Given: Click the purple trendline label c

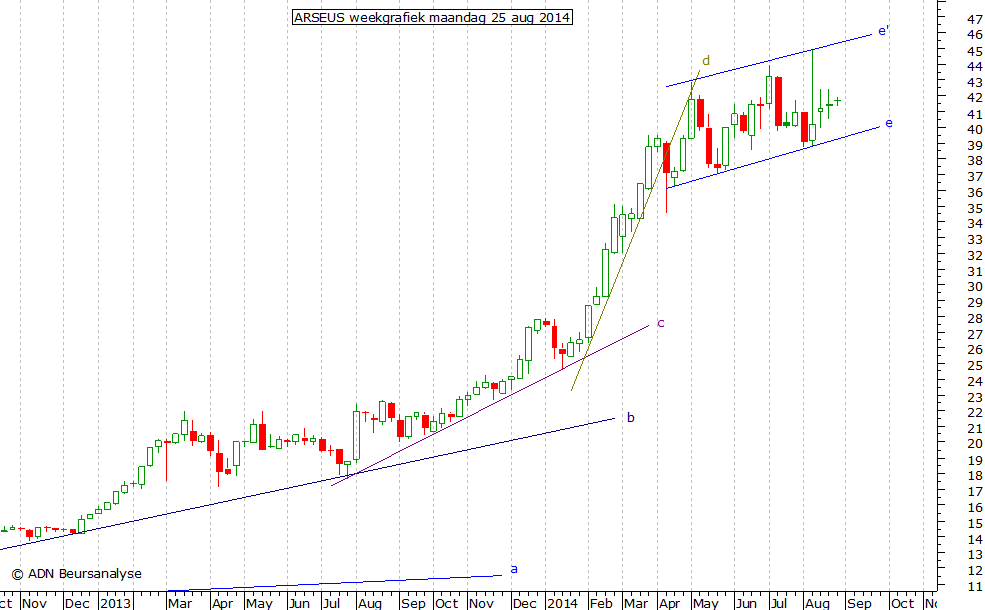Looking at the screenshot, I should tap(660, 323).
